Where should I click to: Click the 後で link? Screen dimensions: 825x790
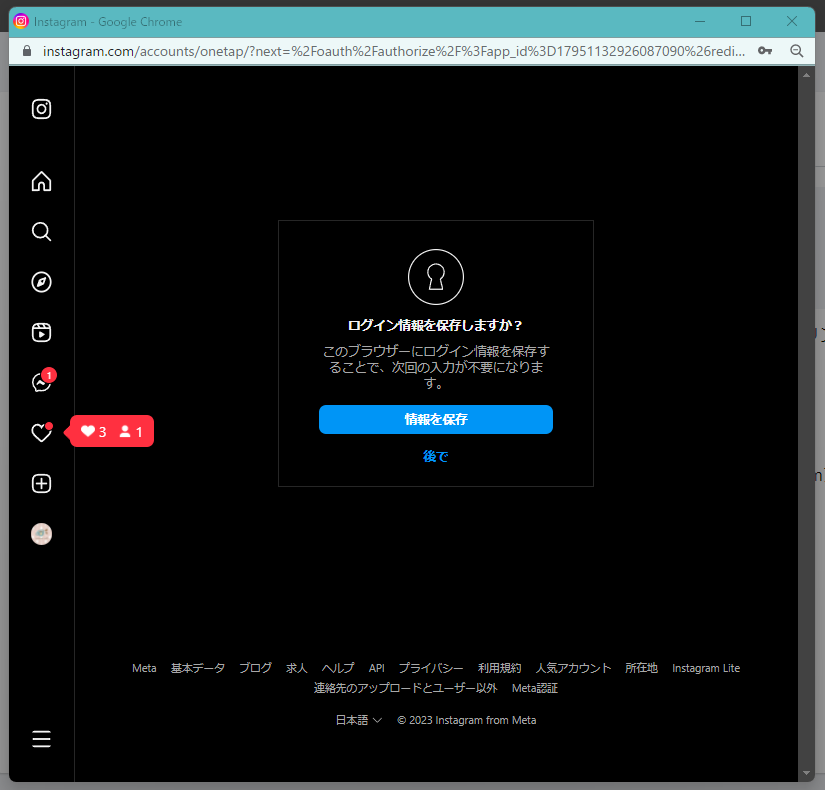435,456
